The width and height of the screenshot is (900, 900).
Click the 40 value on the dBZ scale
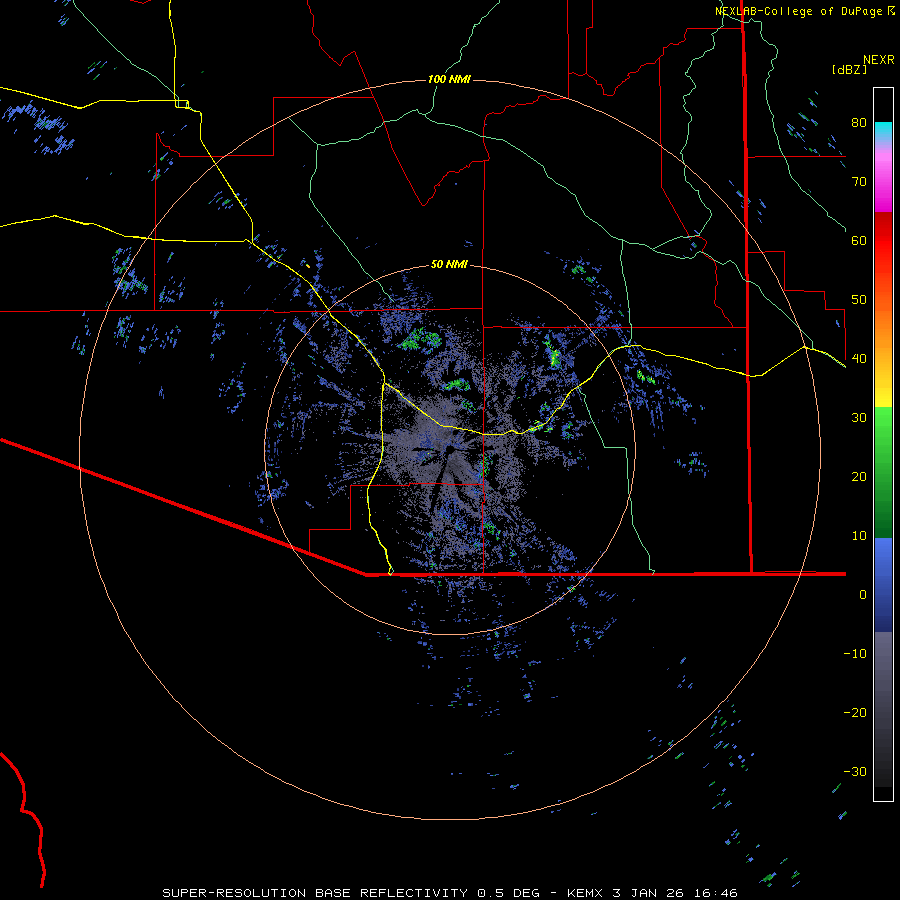(x=859, y=359)
